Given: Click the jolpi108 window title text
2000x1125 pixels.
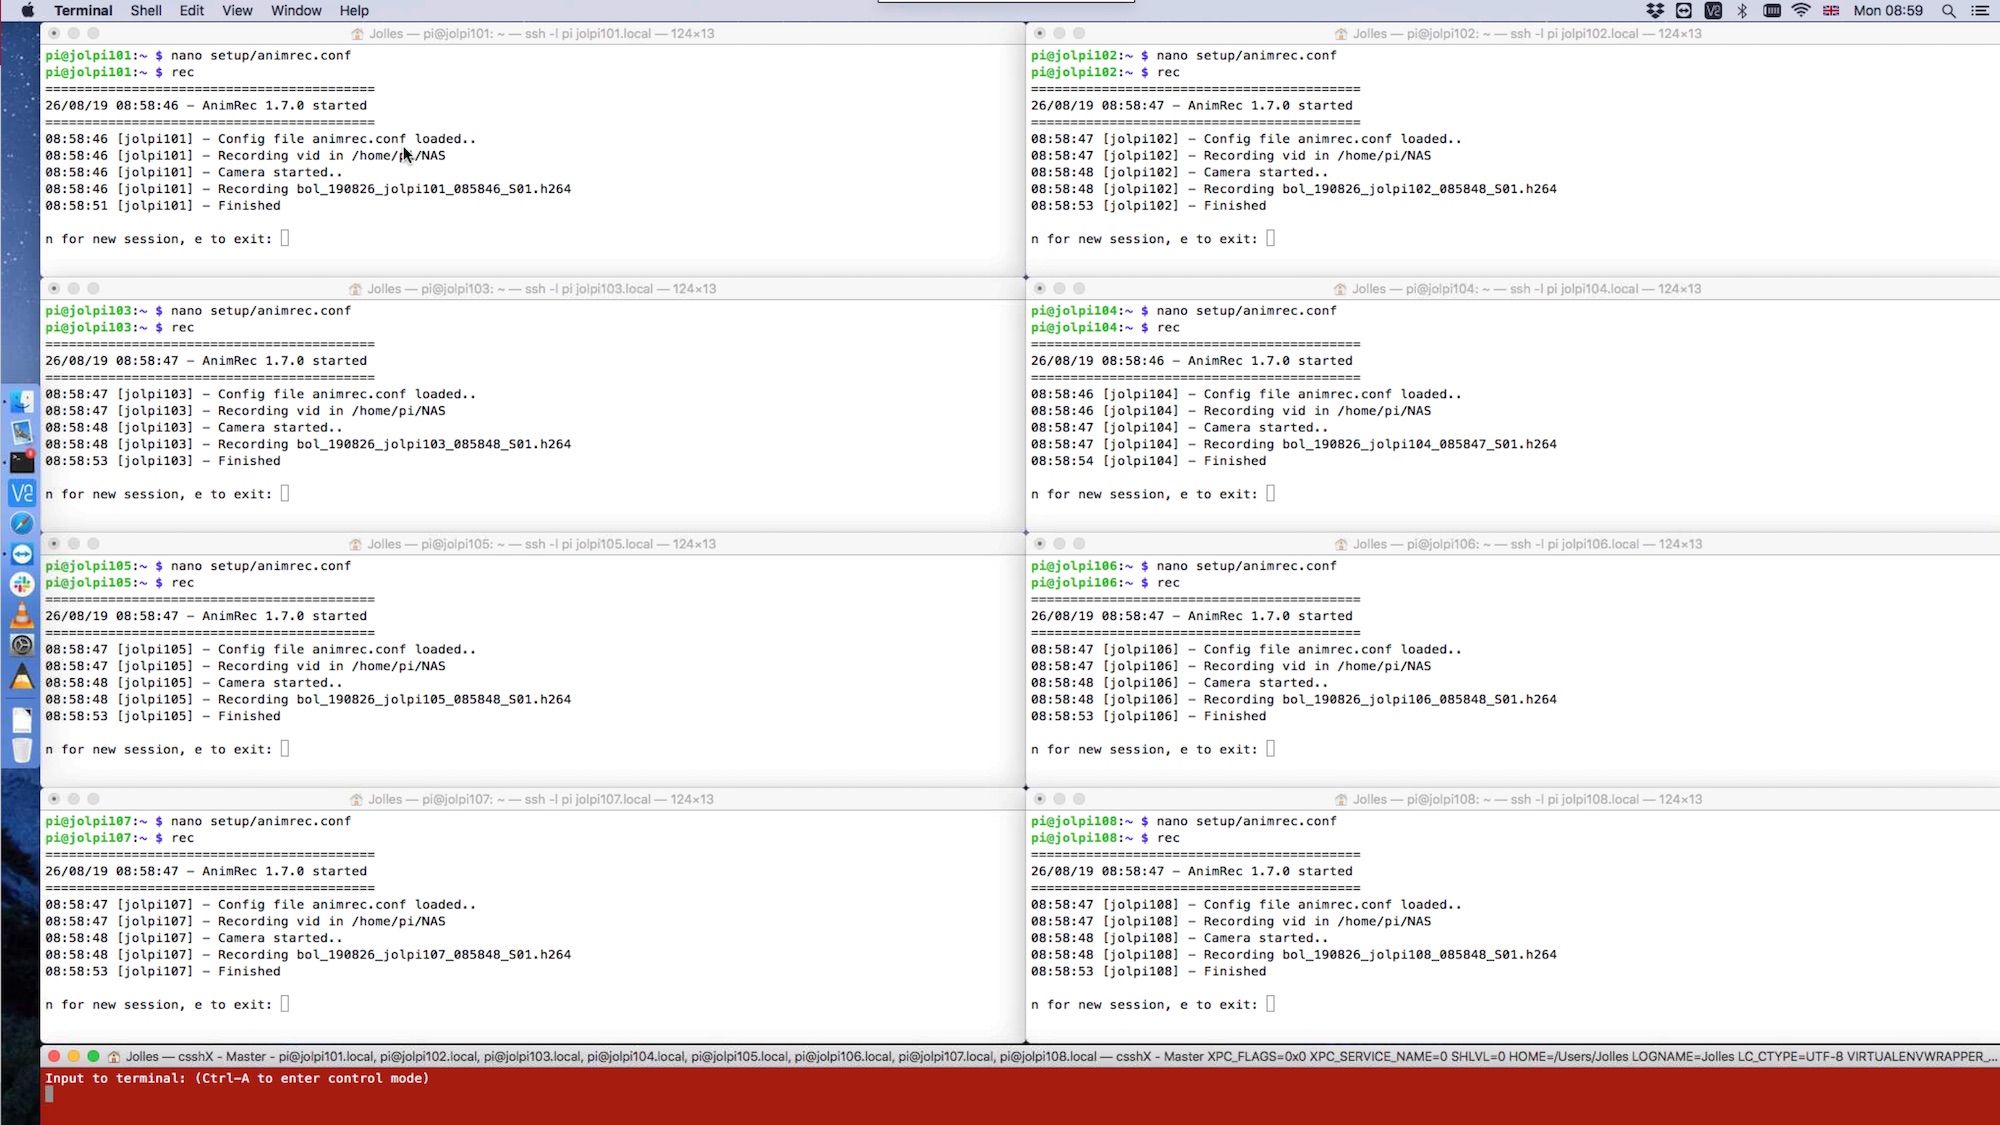Looking at the screenshot, I should click(x=1527, y=800).
